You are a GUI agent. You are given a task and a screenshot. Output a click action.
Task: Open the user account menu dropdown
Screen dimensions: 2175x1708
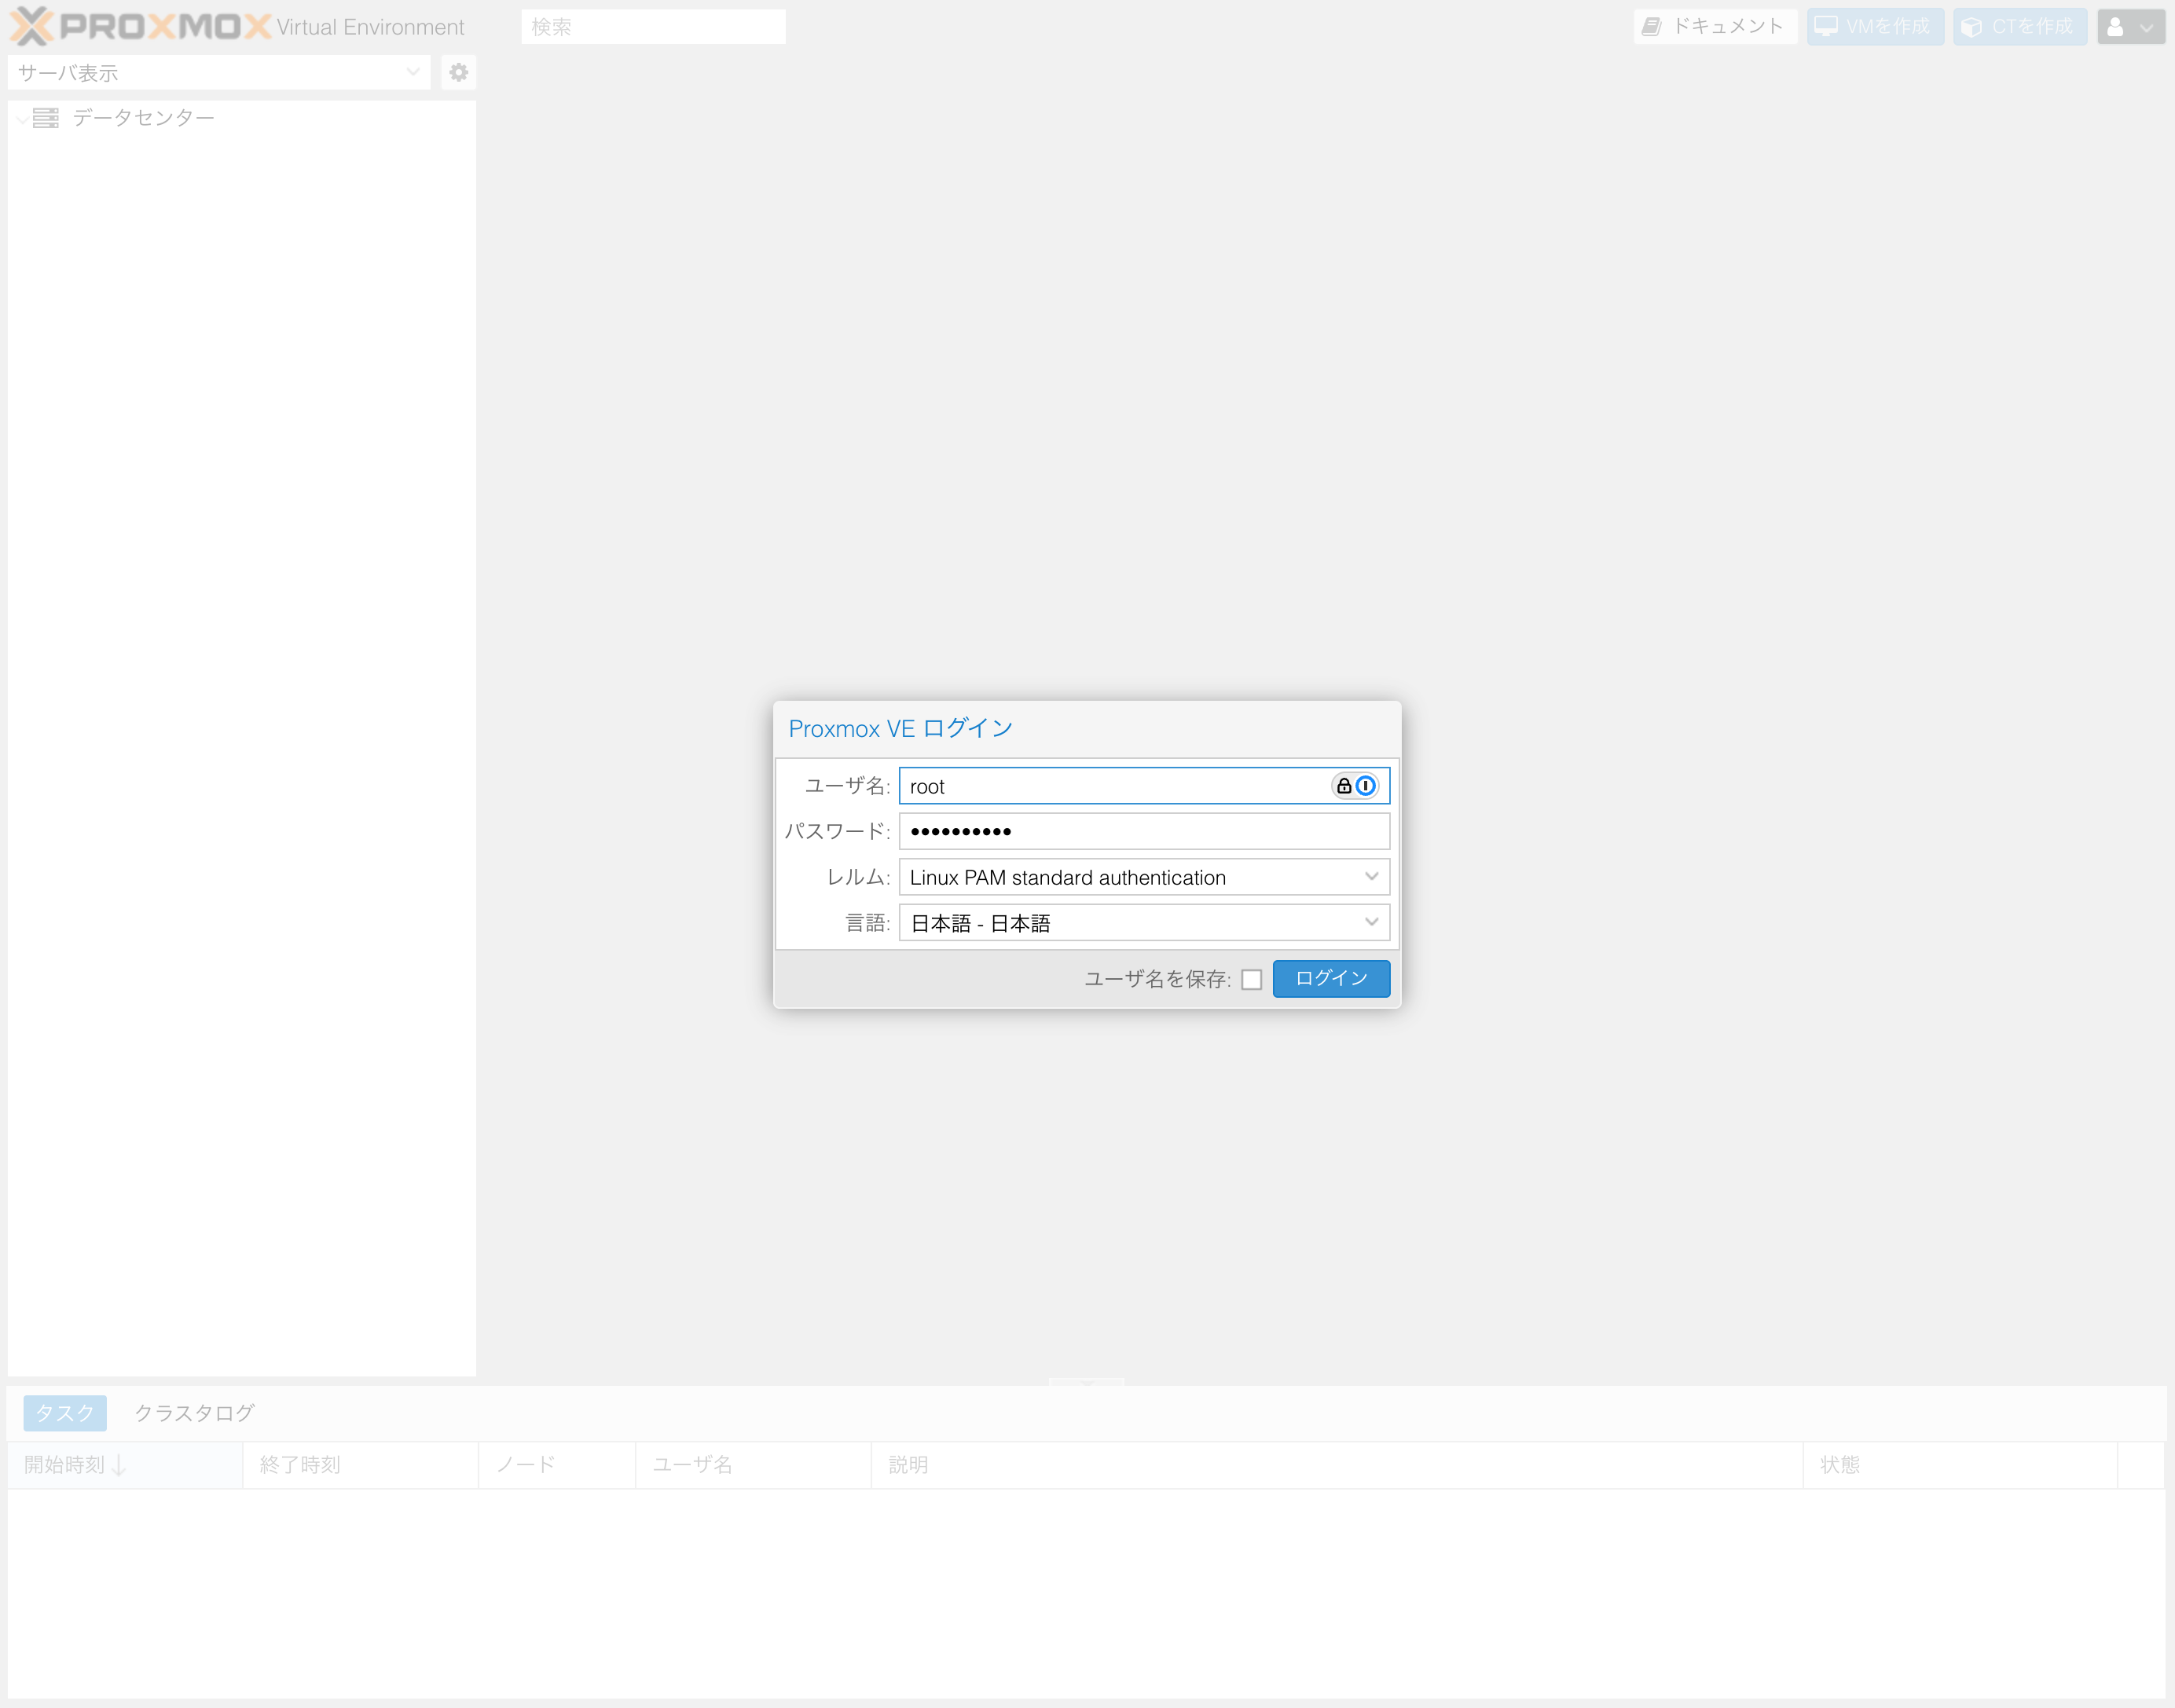click(2131, 27)
